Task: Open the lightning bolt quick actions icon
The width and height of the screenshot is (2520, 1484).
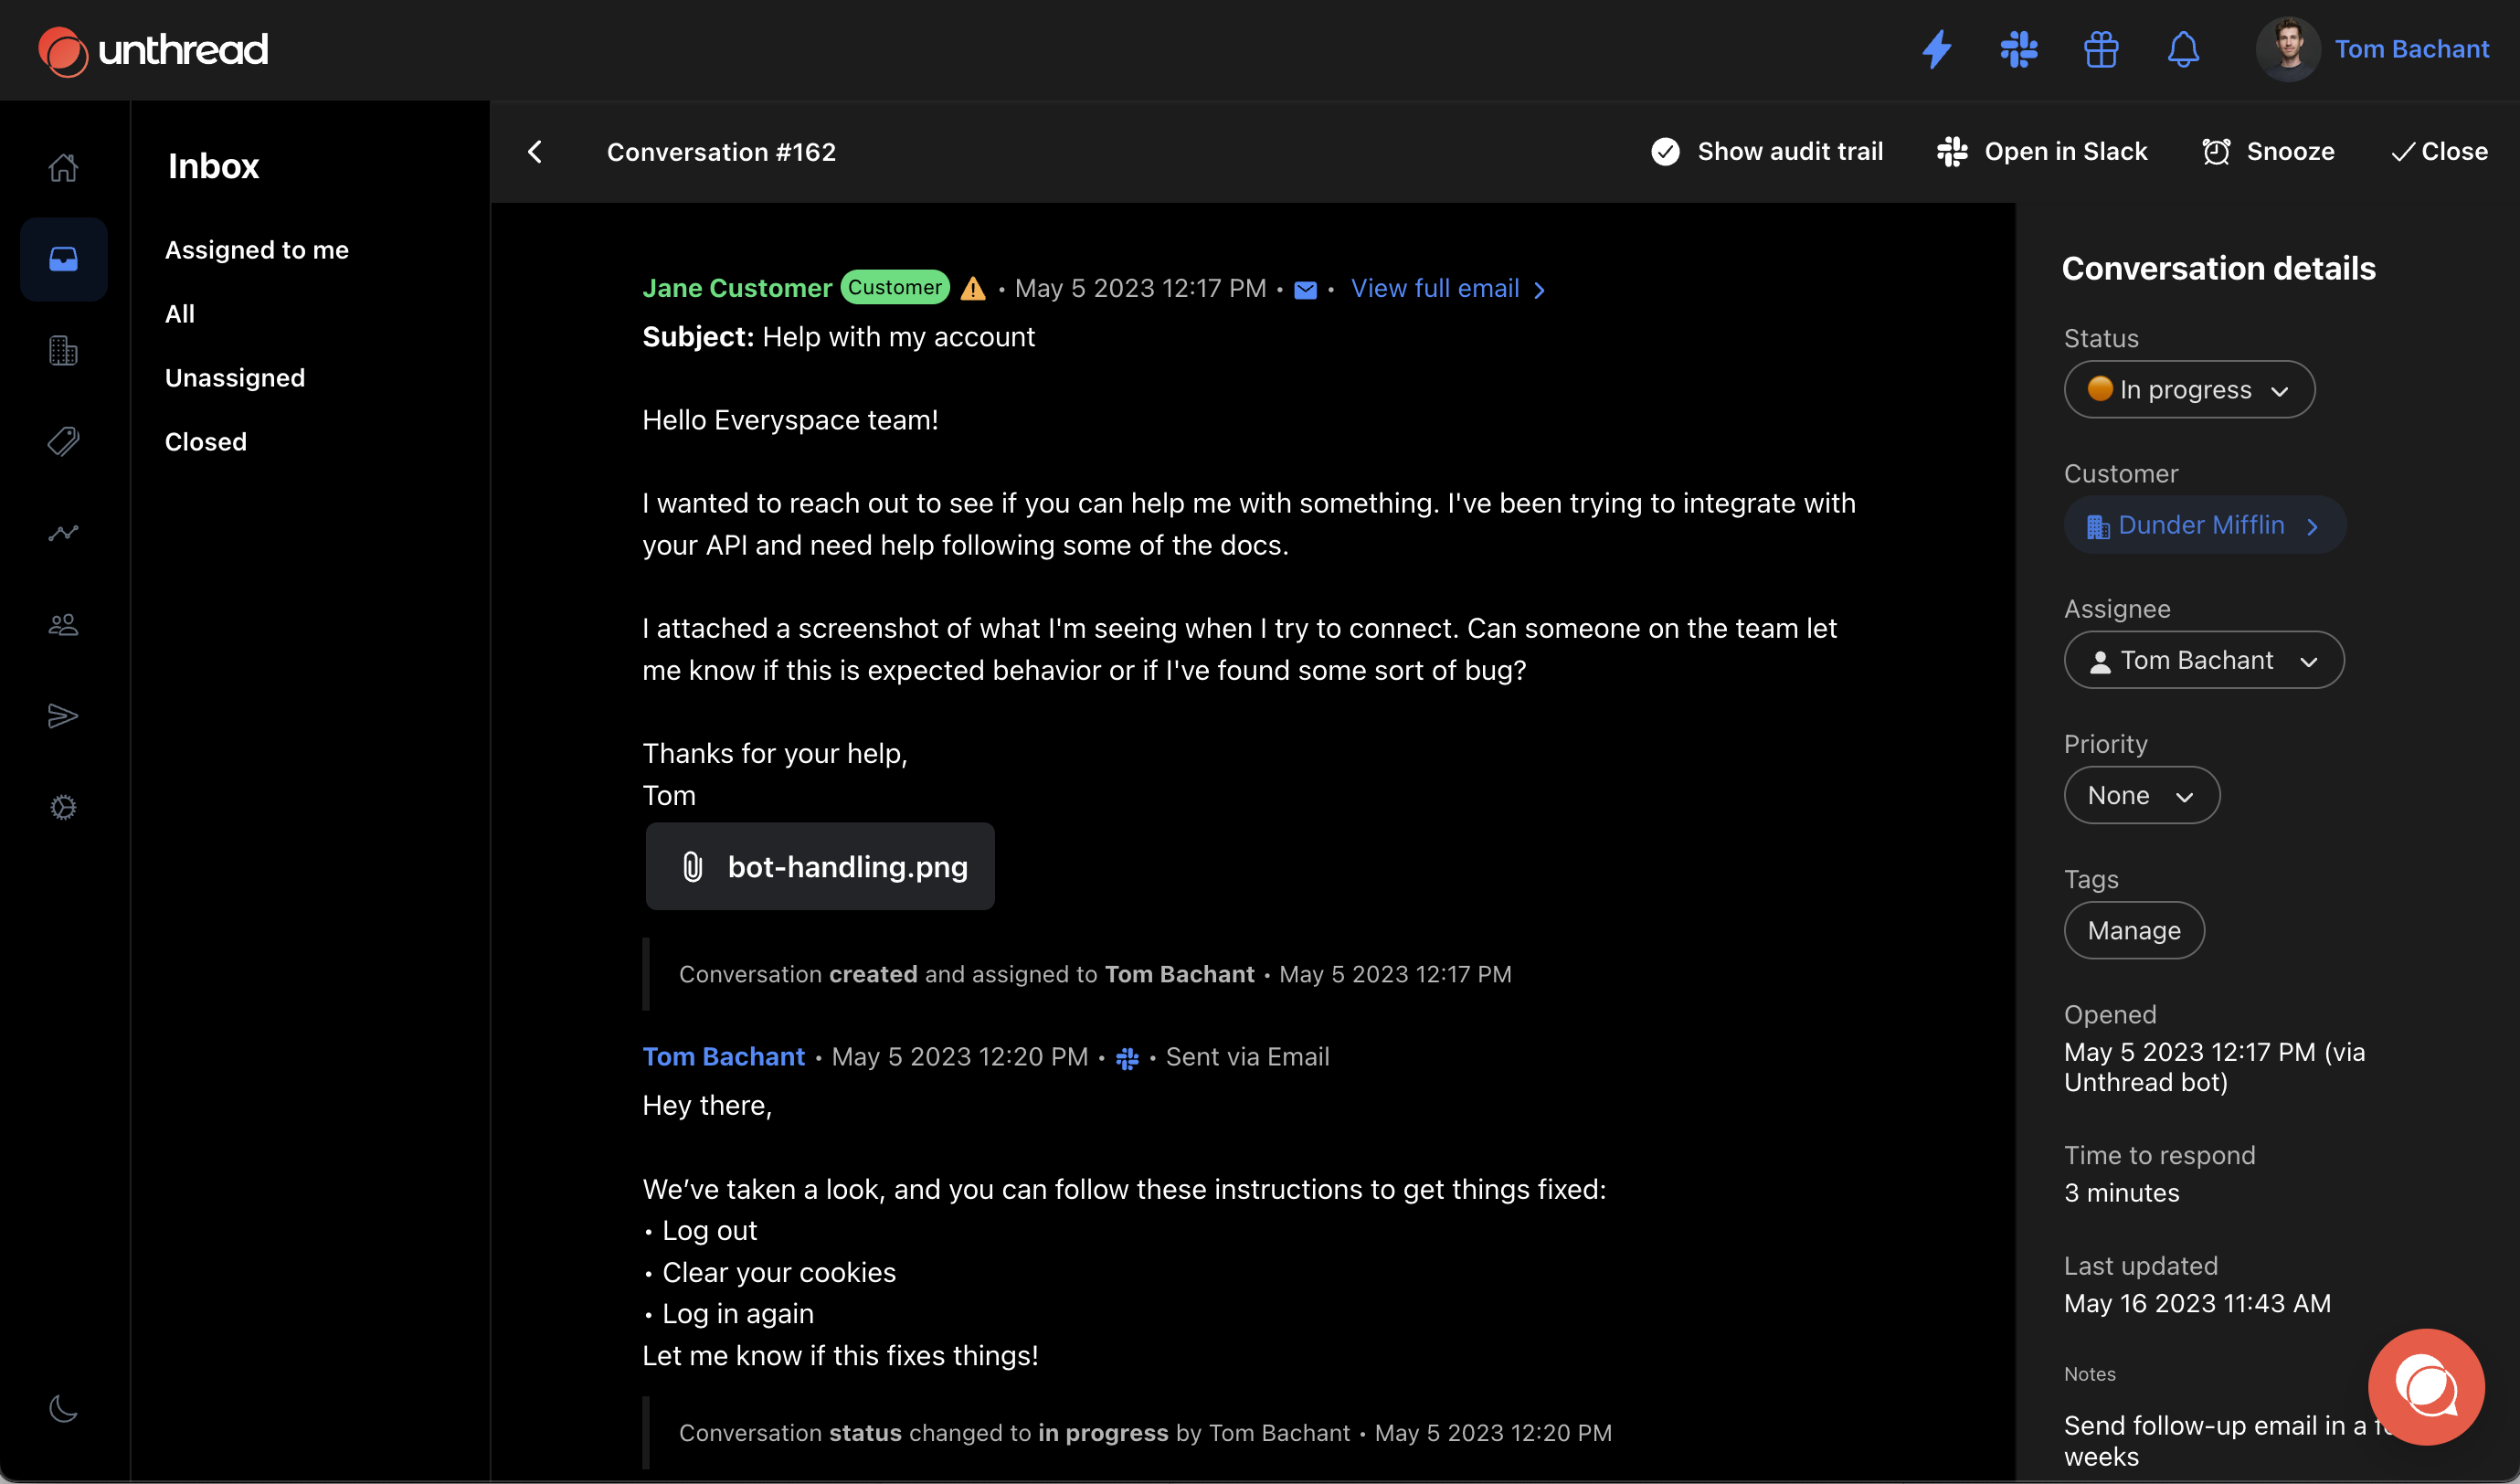Action: click(1937, 49)
